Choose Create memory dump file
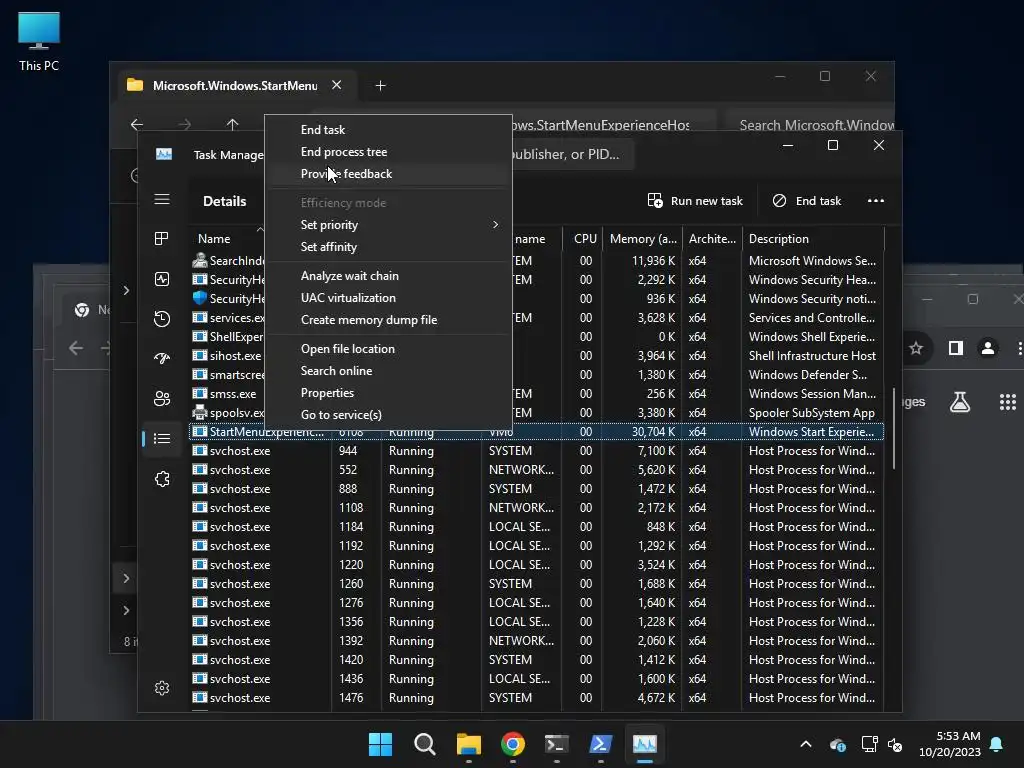The width and height of the screenshot is (1024, 768). (389, 320)
